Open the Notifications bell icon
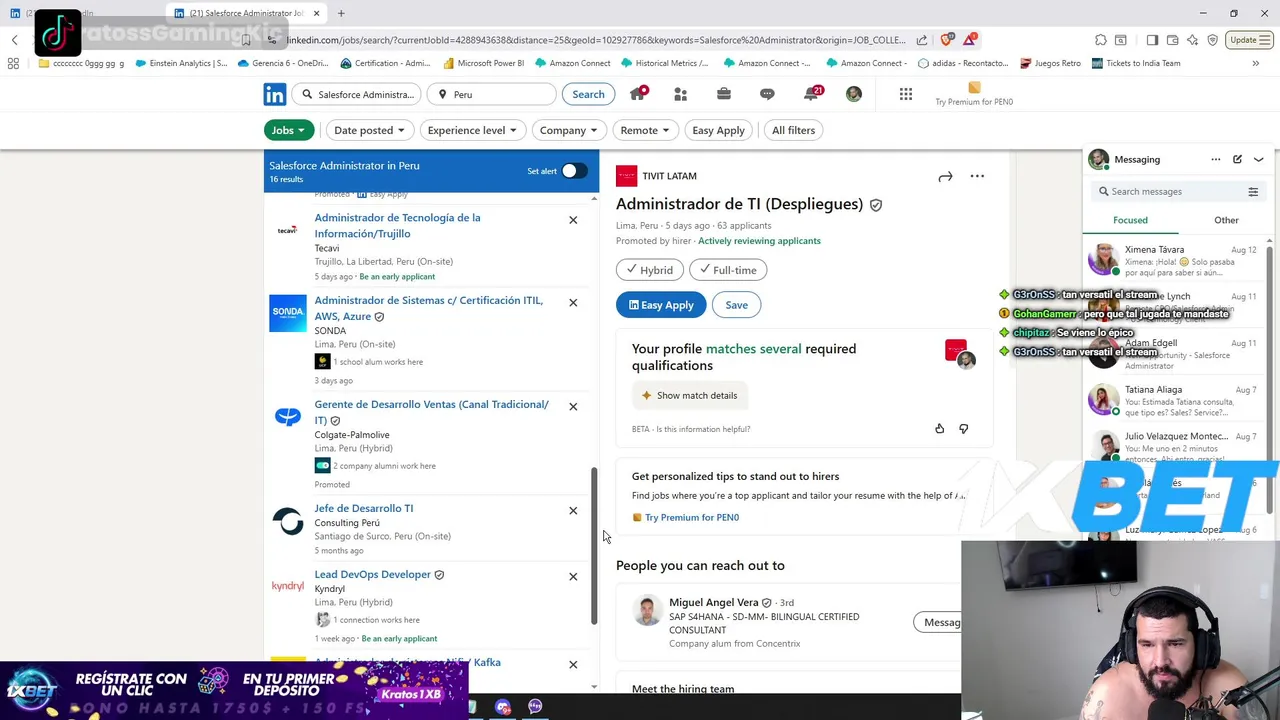Viewport: 1280px width, 720px height. 813,94
